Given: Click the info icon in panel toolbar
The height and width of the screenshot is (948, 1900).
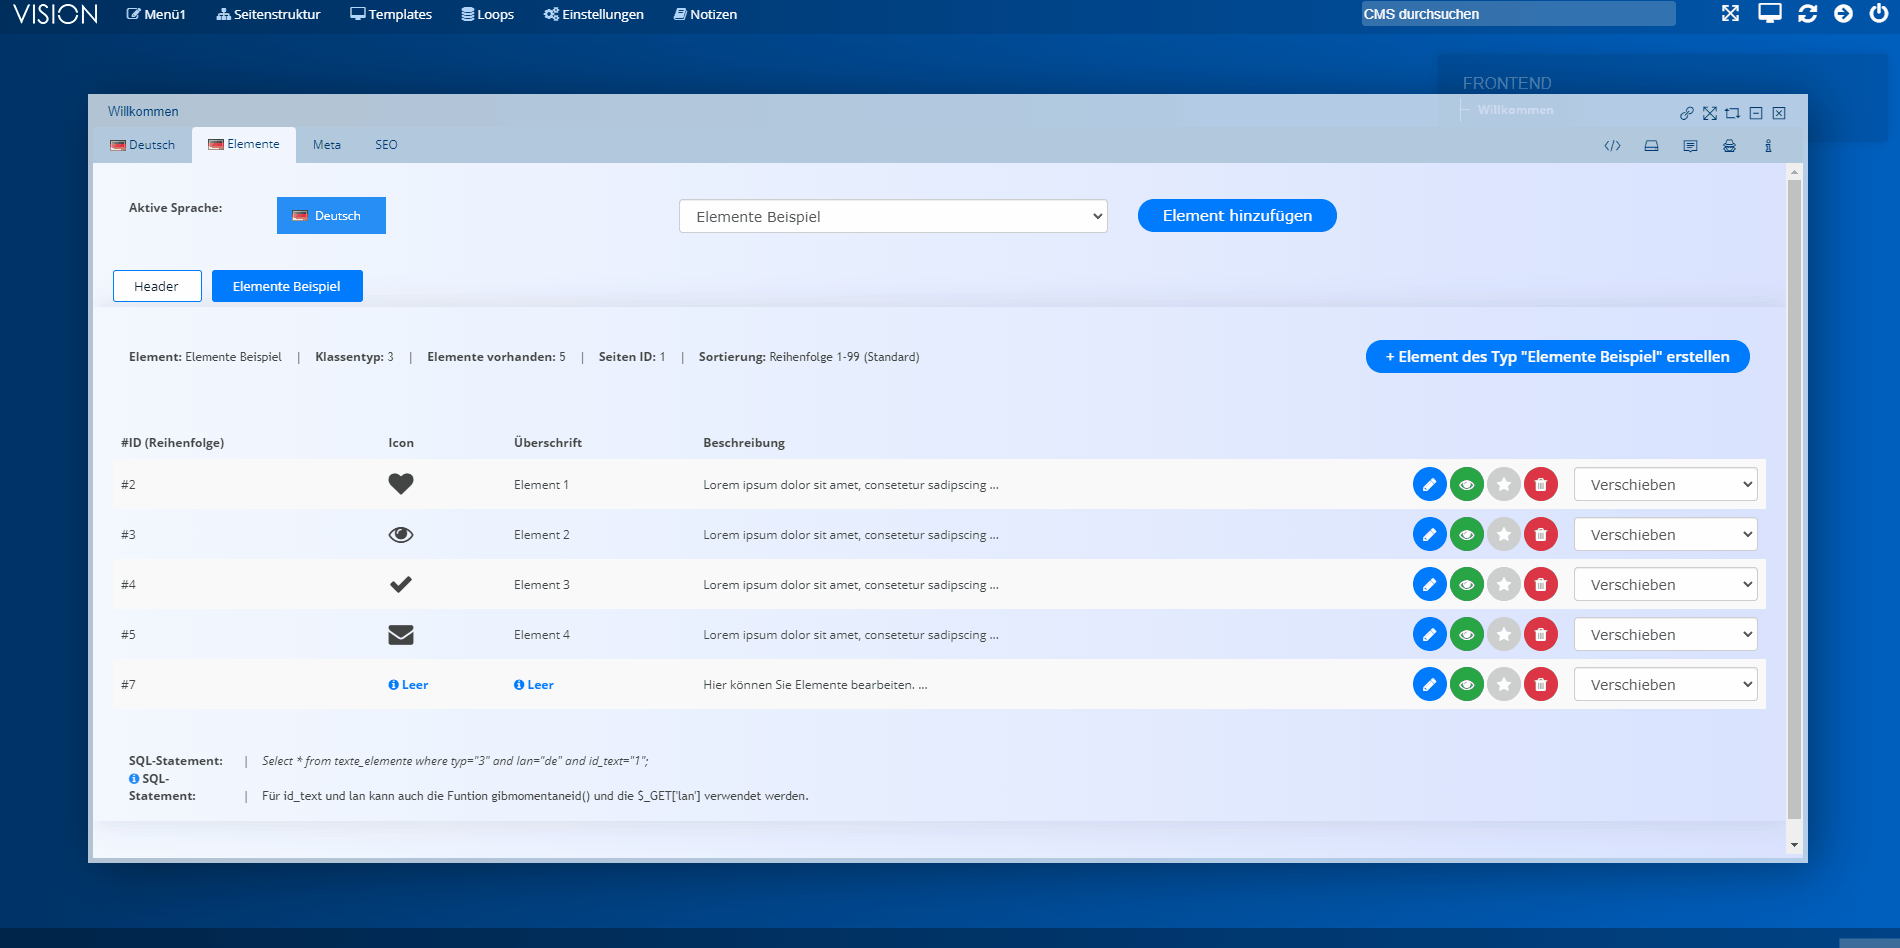Looking at the screenshot, I should tap(1768, 146).
